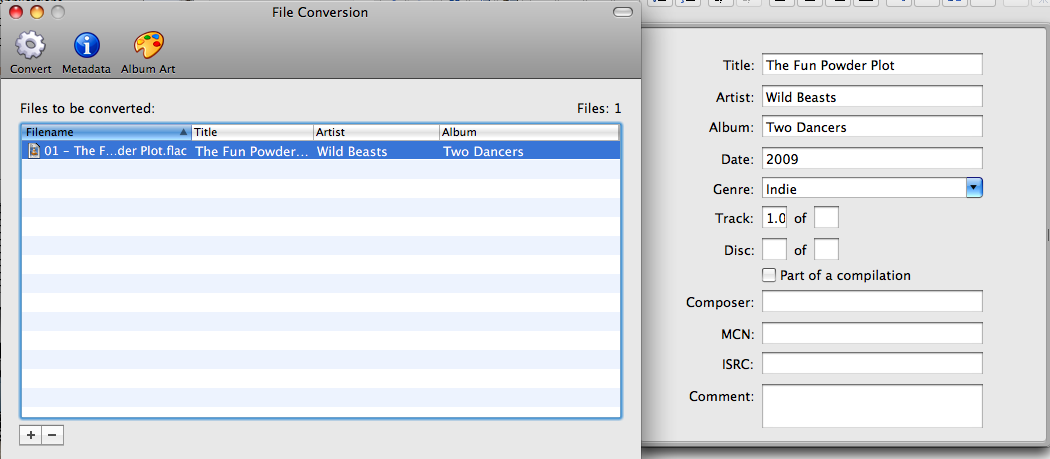This screenshot has width=1050, height=459.
Task: Click the Composer input field
Action: tap(871, 302)
